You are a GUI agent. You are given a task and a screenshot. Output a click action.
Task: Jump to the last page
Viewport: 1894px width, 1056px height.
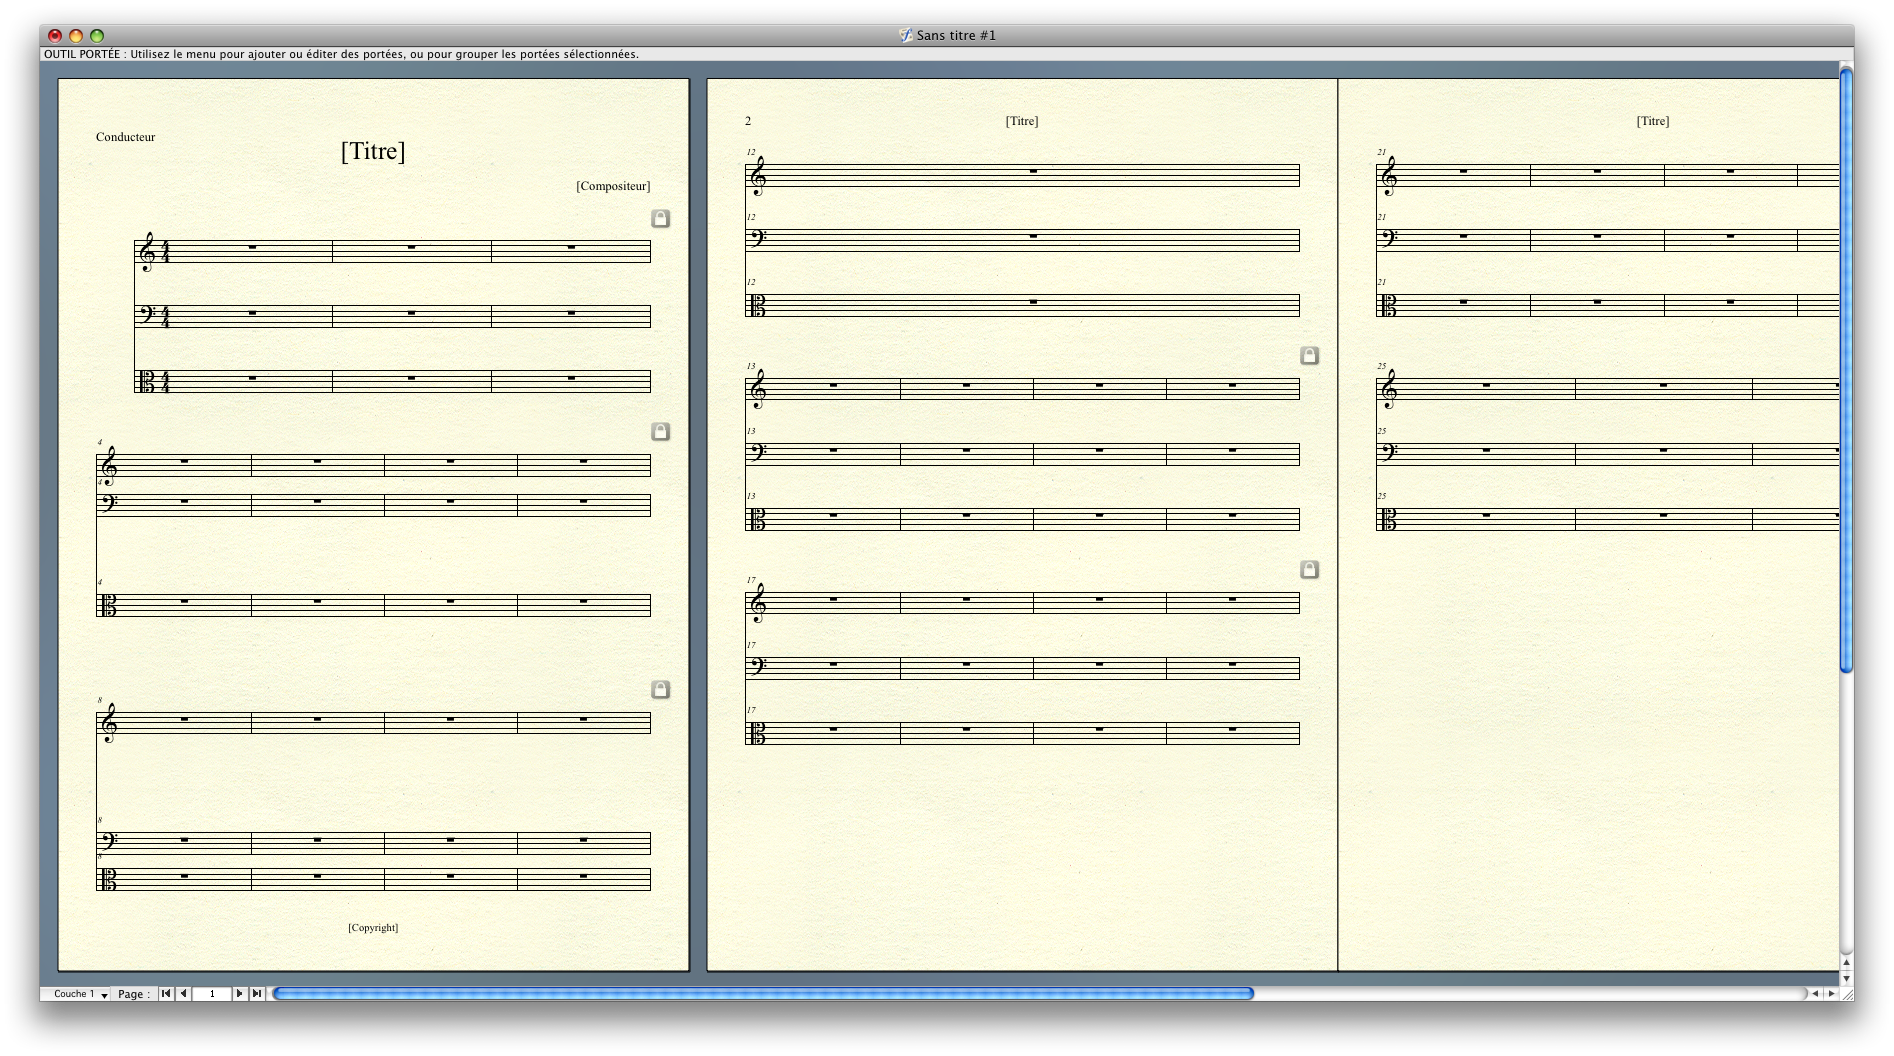coord(257,993)
